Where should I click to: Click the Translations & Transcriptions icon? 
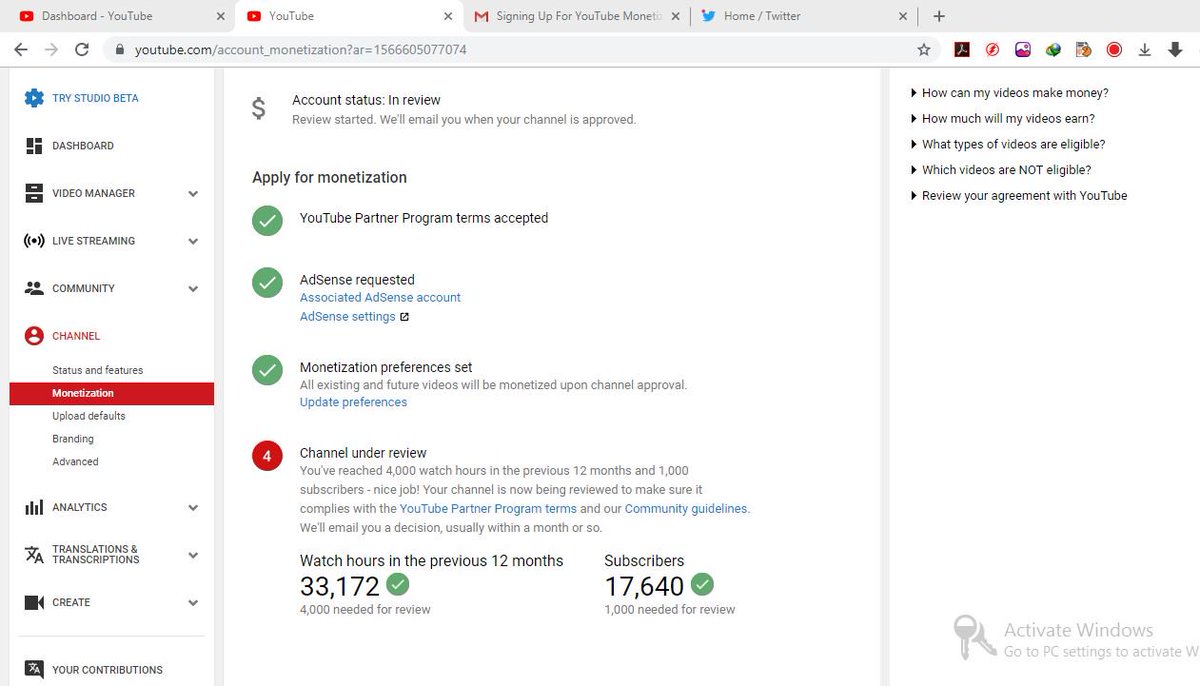click(x=34, y=554)
